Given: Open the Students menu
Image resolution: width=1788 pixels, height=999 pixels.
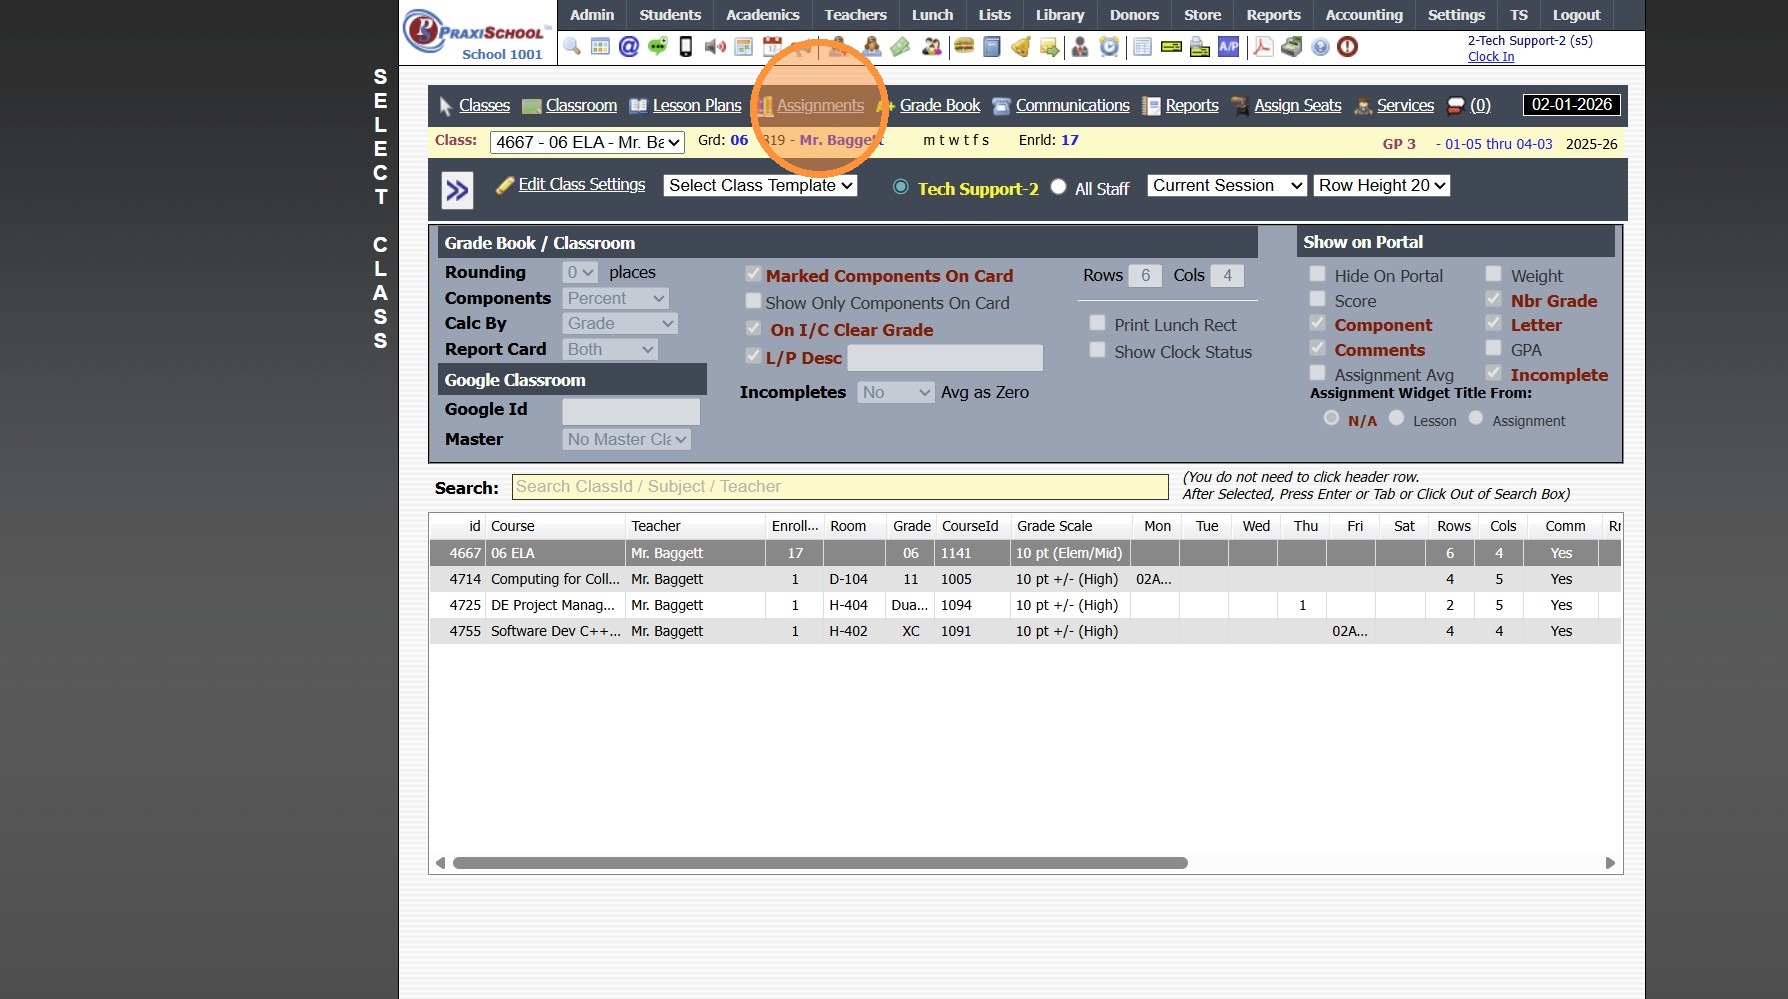Looking at the screenshot, I should click(670, 15).
